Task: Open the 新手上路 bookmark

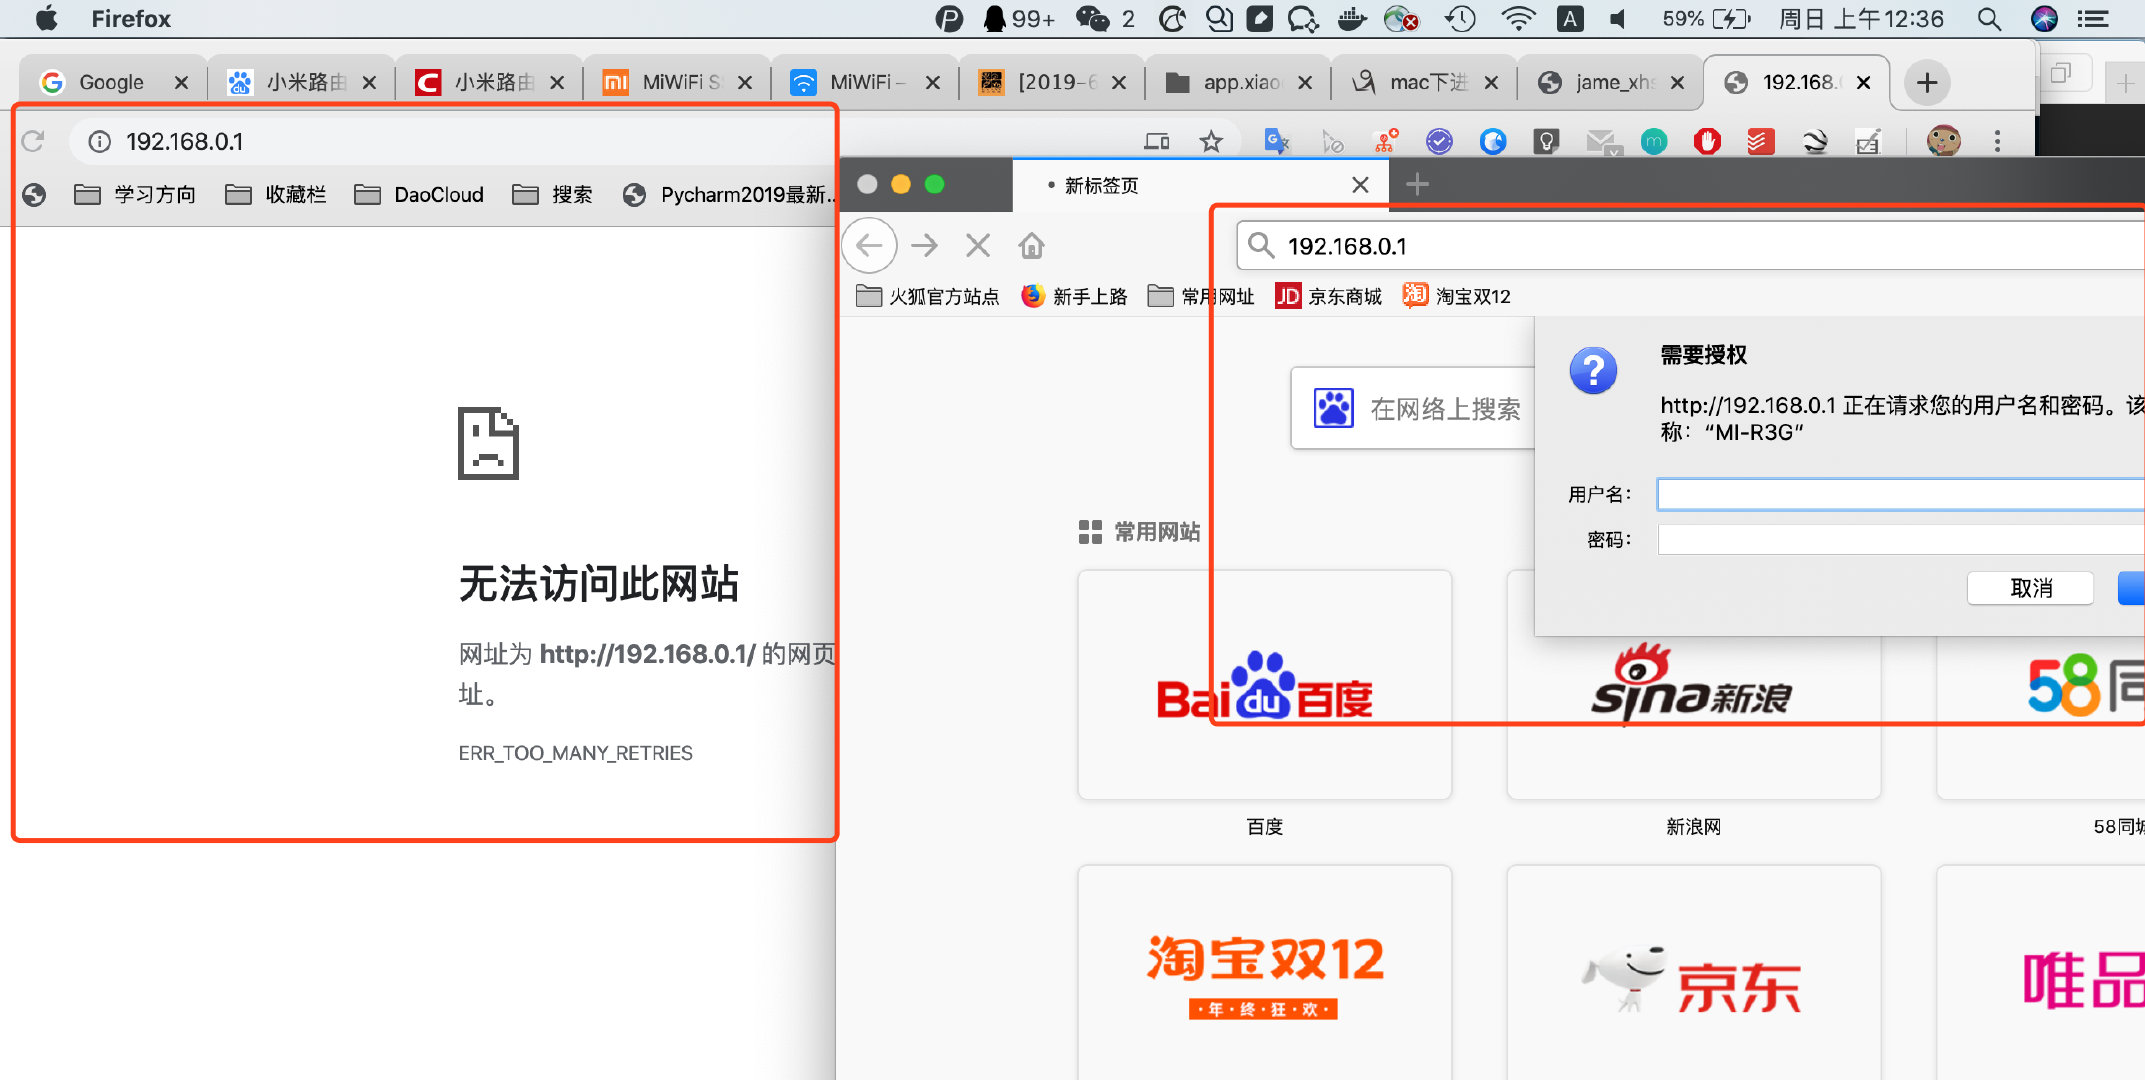Action: 1074,296
